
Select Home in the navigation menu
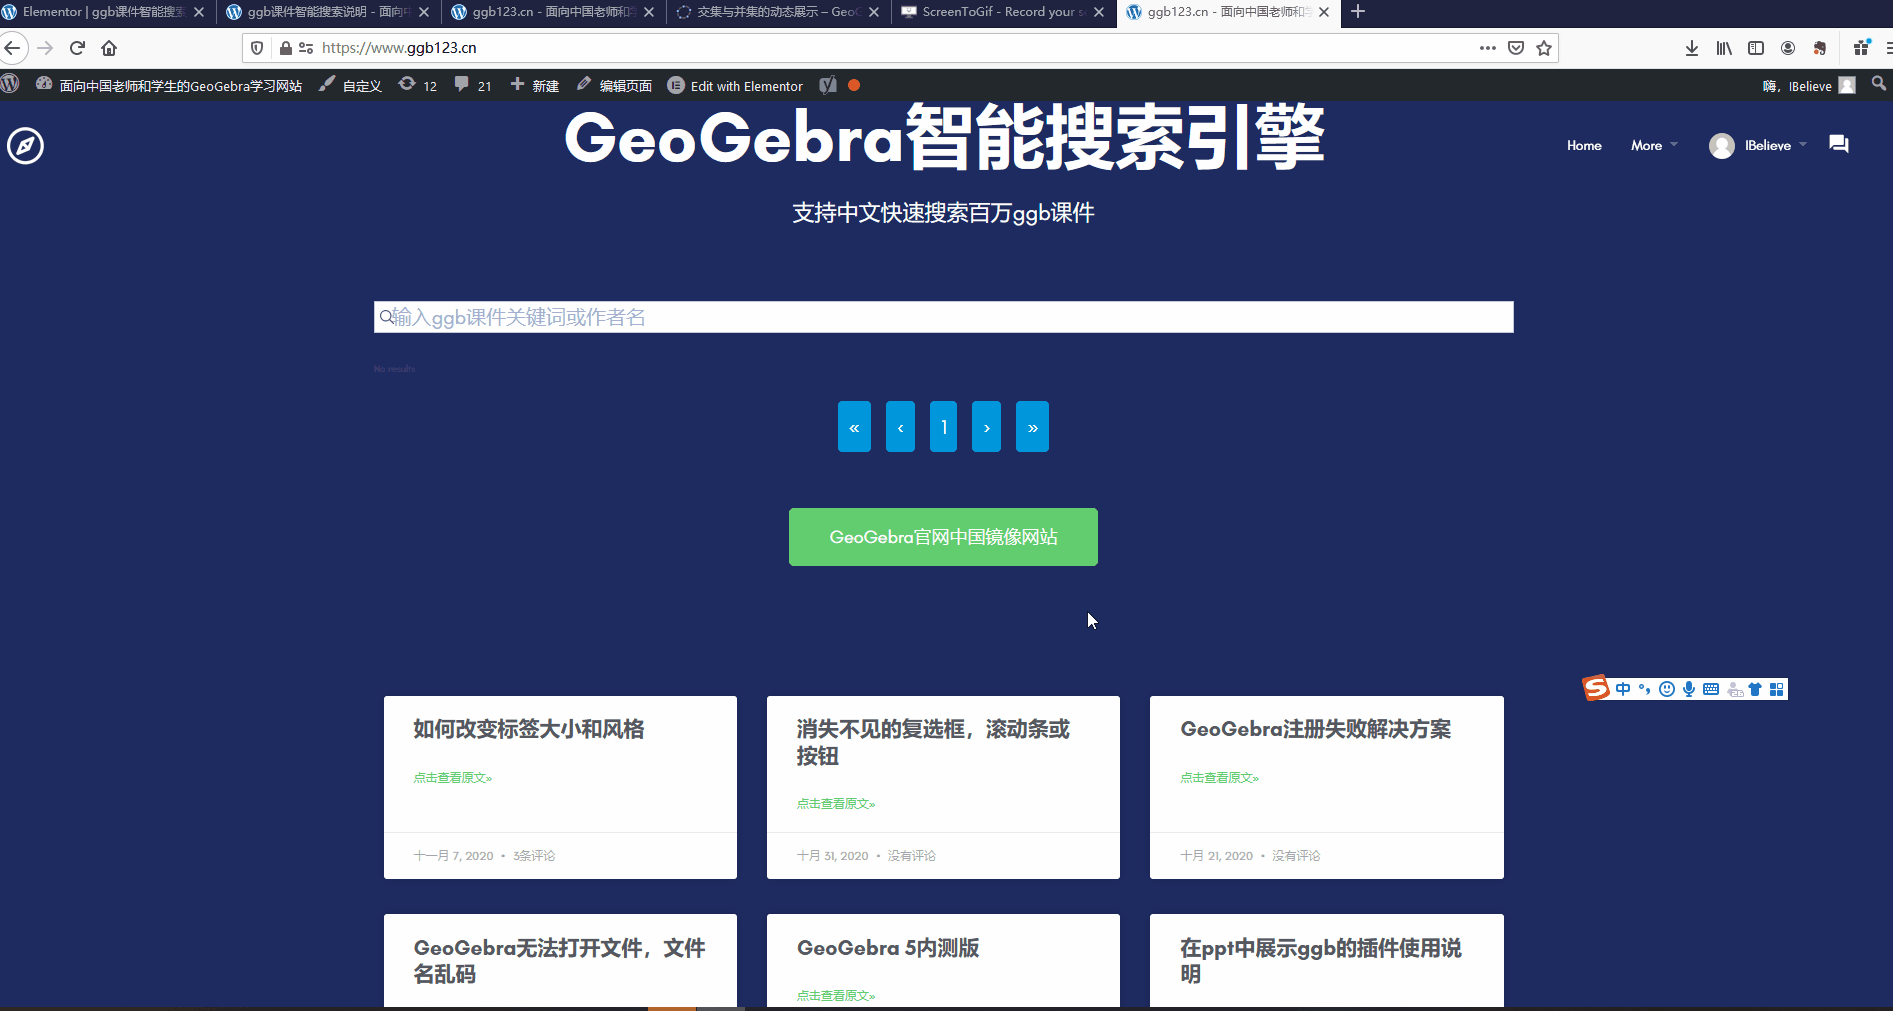pyautogui.click(x=1583, y=145)
